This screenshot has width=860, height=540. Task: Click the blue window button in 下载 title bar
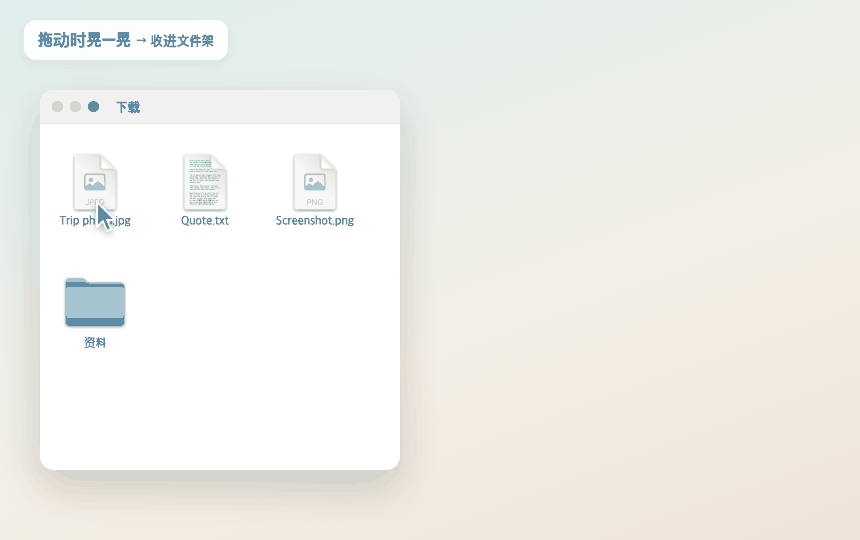(94, 106)
